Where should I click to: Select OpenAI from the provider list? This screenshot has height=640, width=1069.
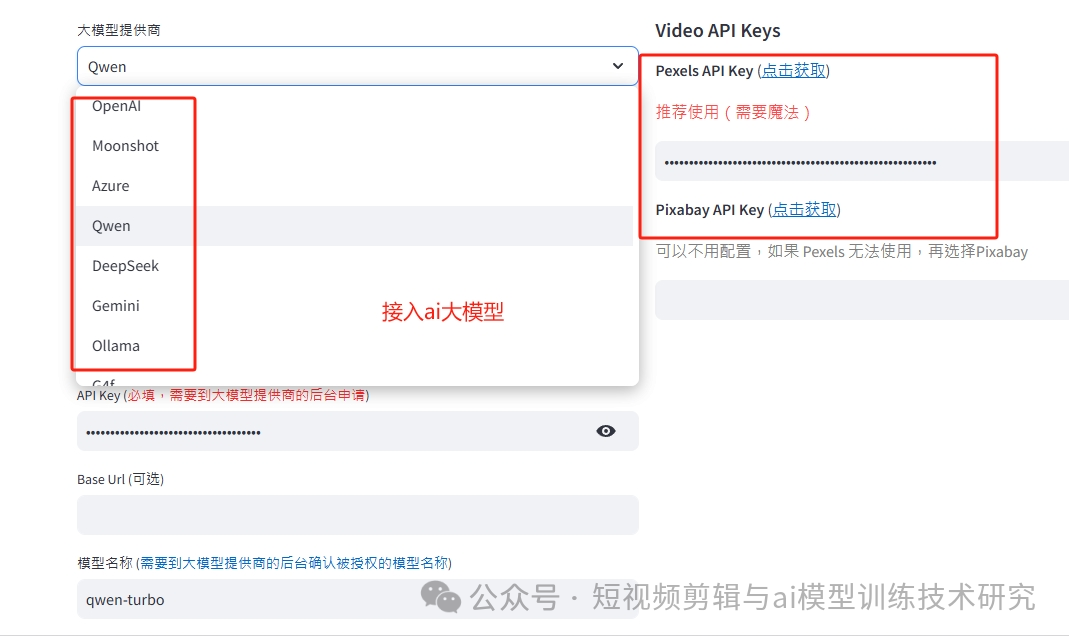(x=354, y=106)
